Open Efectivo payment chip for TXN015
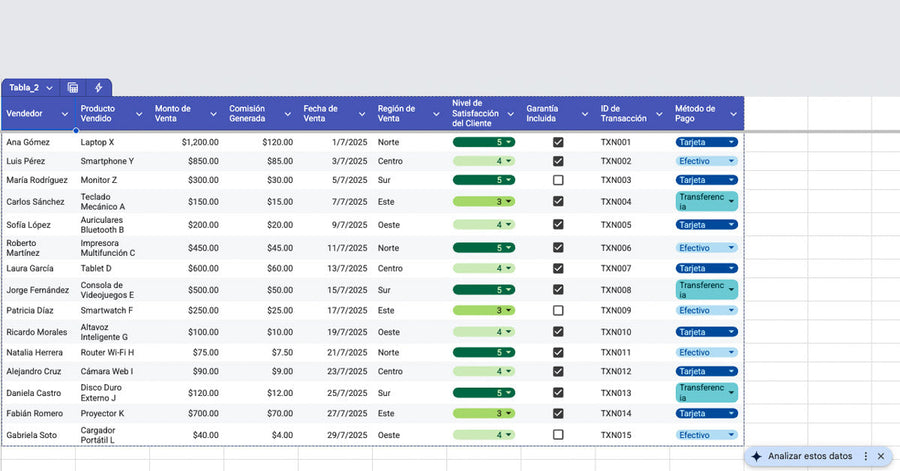This screenshot has height=471, width=900. [x=707, y=435]
